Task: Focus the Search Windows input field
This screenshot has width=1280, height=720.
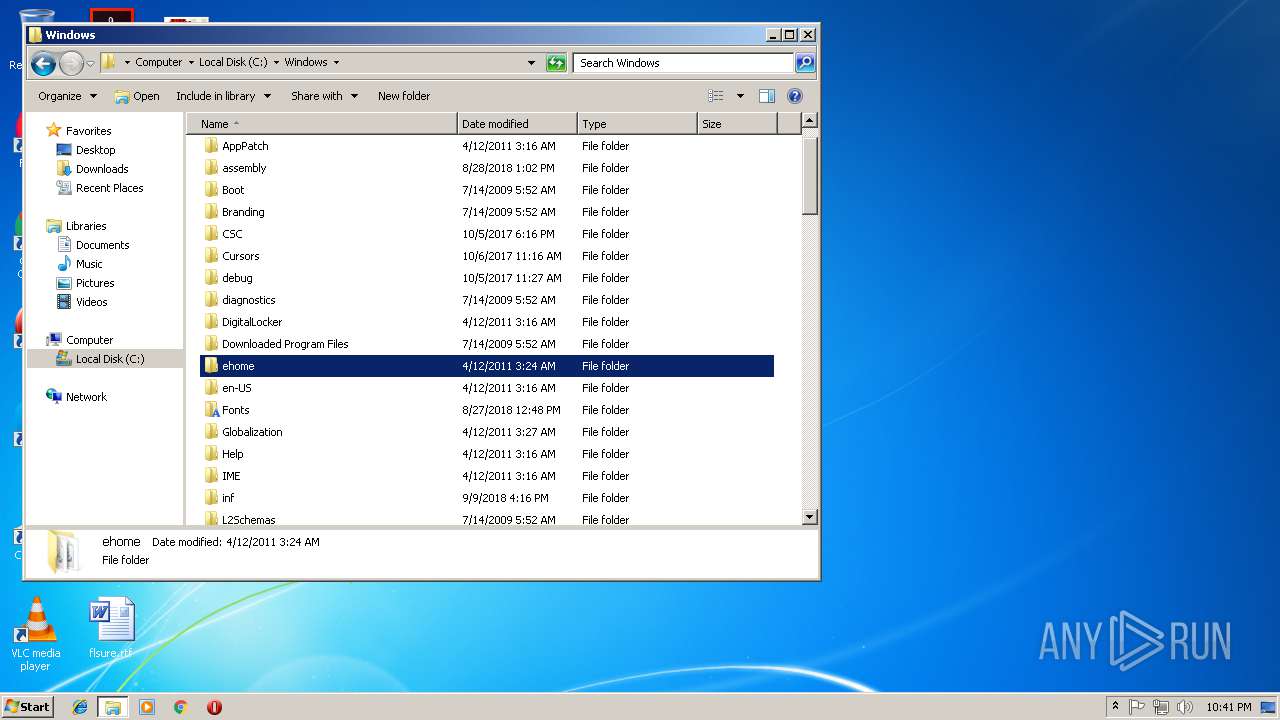Action: point(684,63)
